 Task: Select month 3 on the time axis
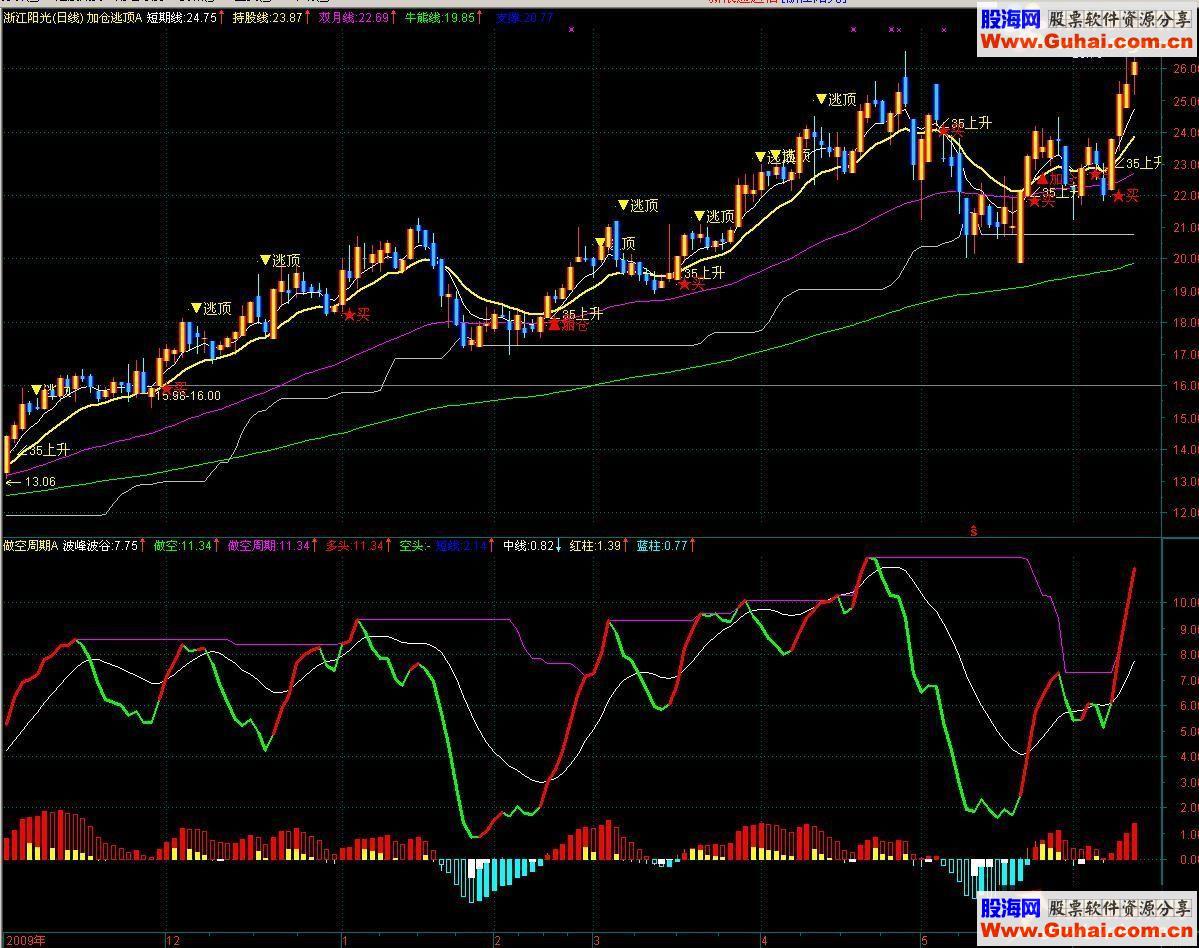pos(596,940)
